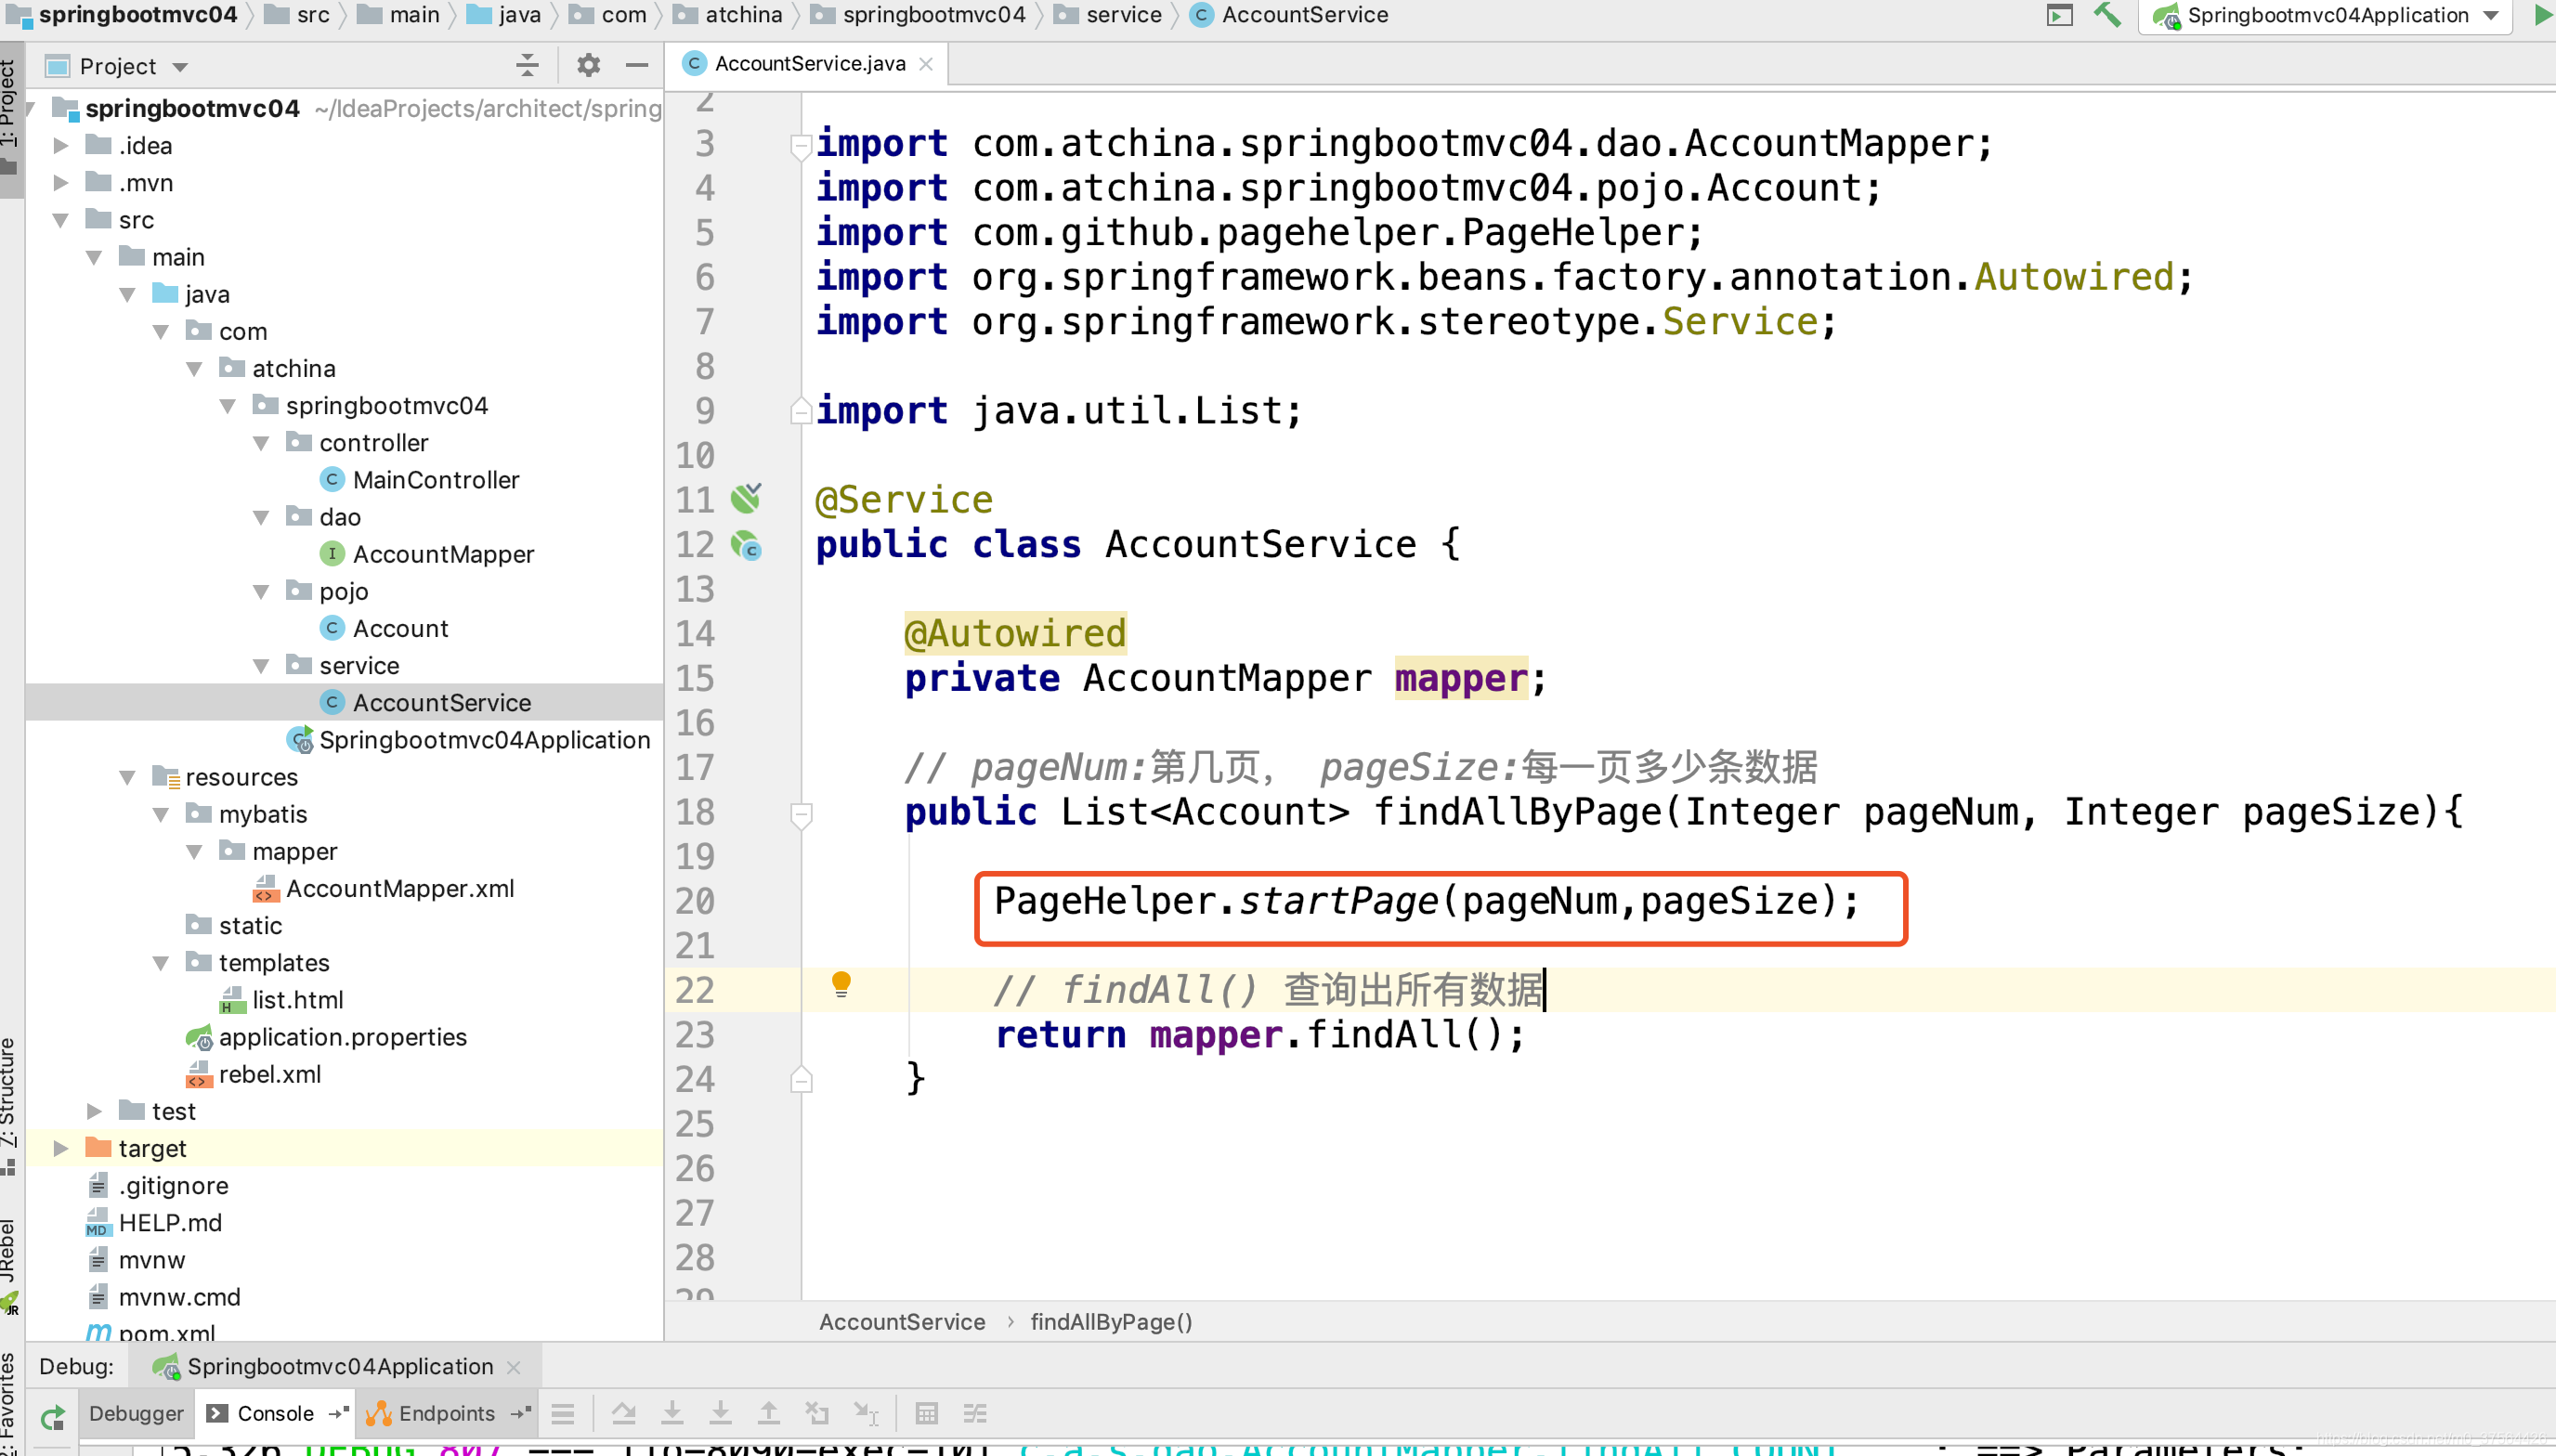The image size is (2556, 1456).
Task: Hide the Project tool window with minus icon
Action: [x=637, y=66]
